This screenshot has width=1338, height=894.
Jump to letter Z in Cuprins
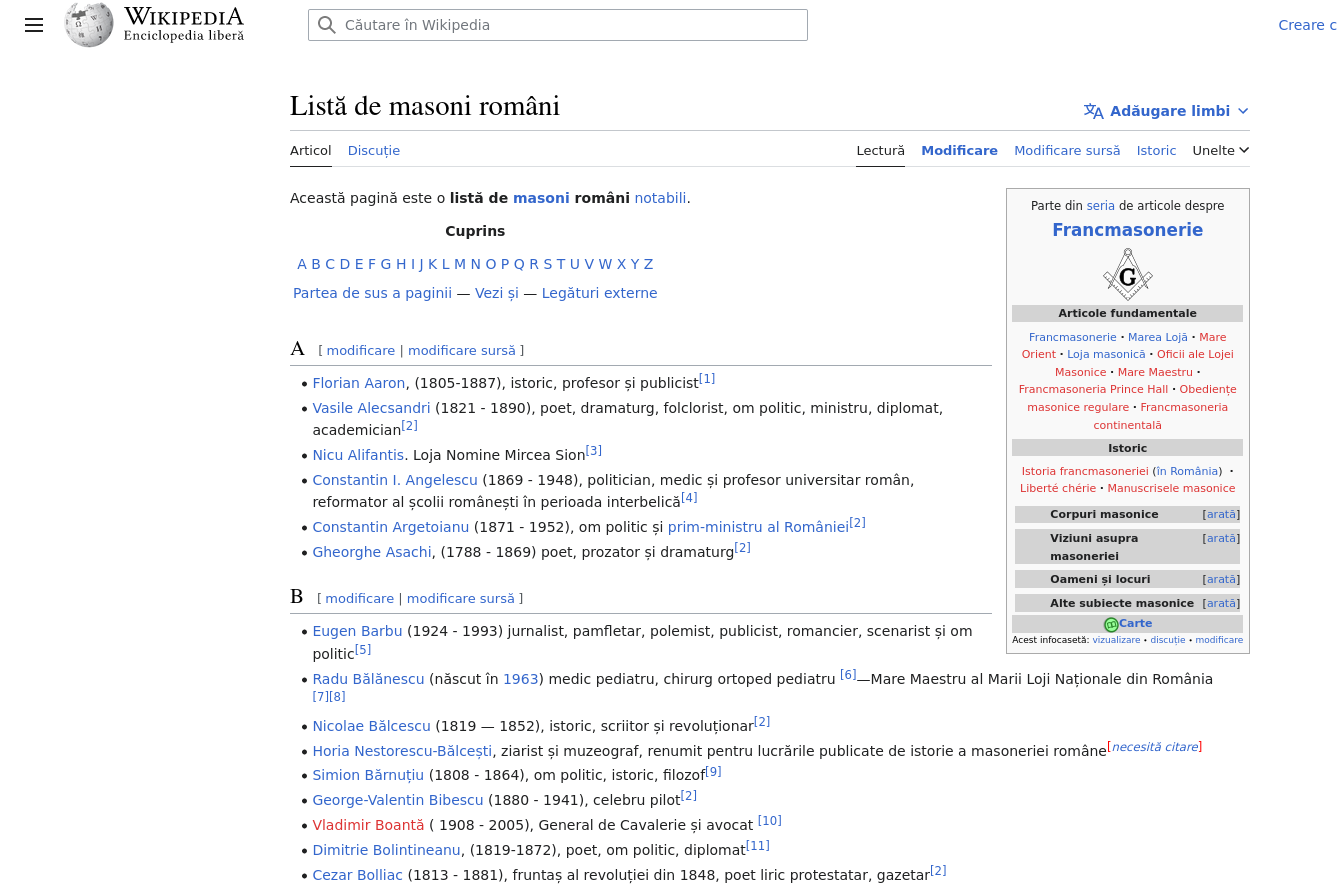click(648, 264)
